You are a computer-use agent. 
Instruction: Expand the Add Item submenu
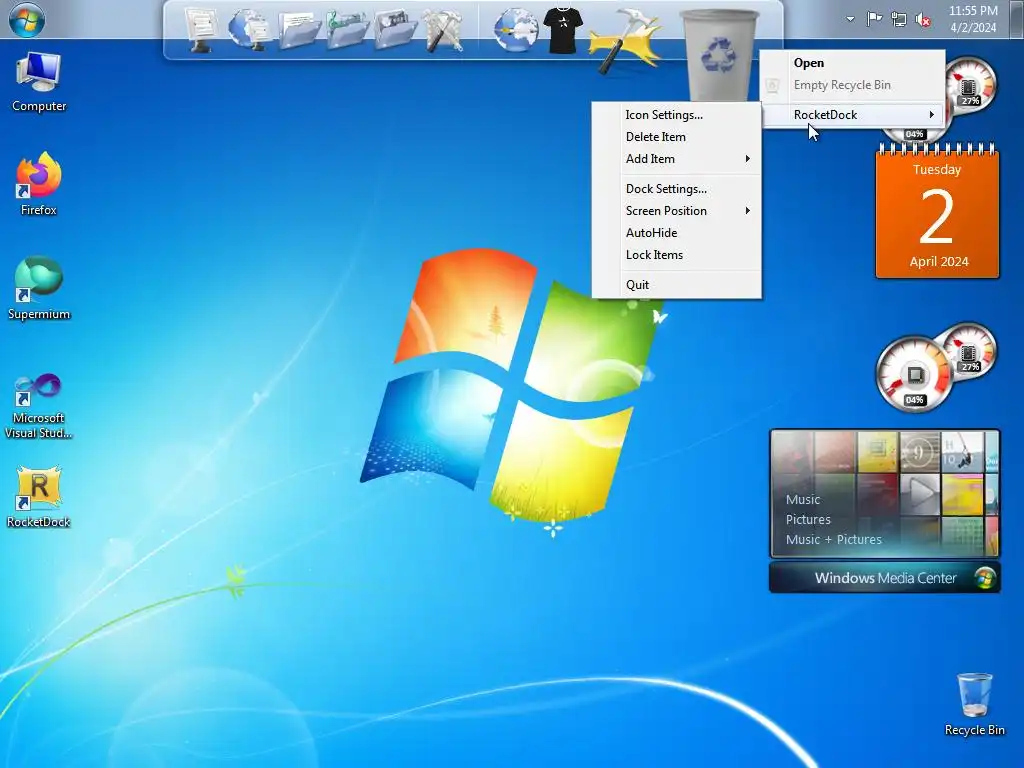(677, 159)
